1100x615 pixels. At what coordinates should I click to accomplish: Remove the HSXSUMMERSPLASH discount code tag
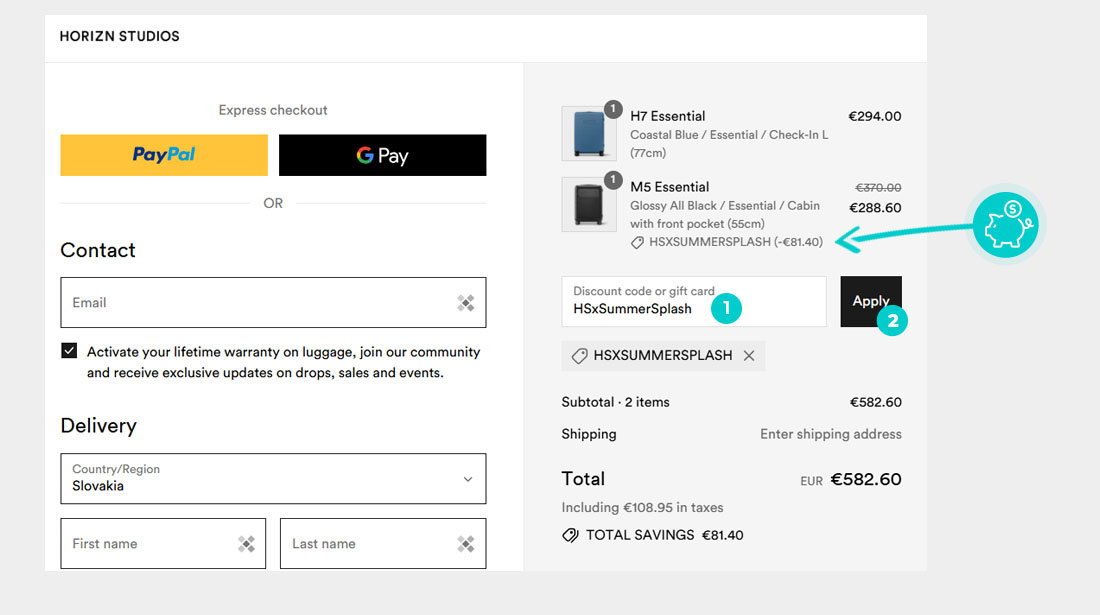tap(749, 356)
